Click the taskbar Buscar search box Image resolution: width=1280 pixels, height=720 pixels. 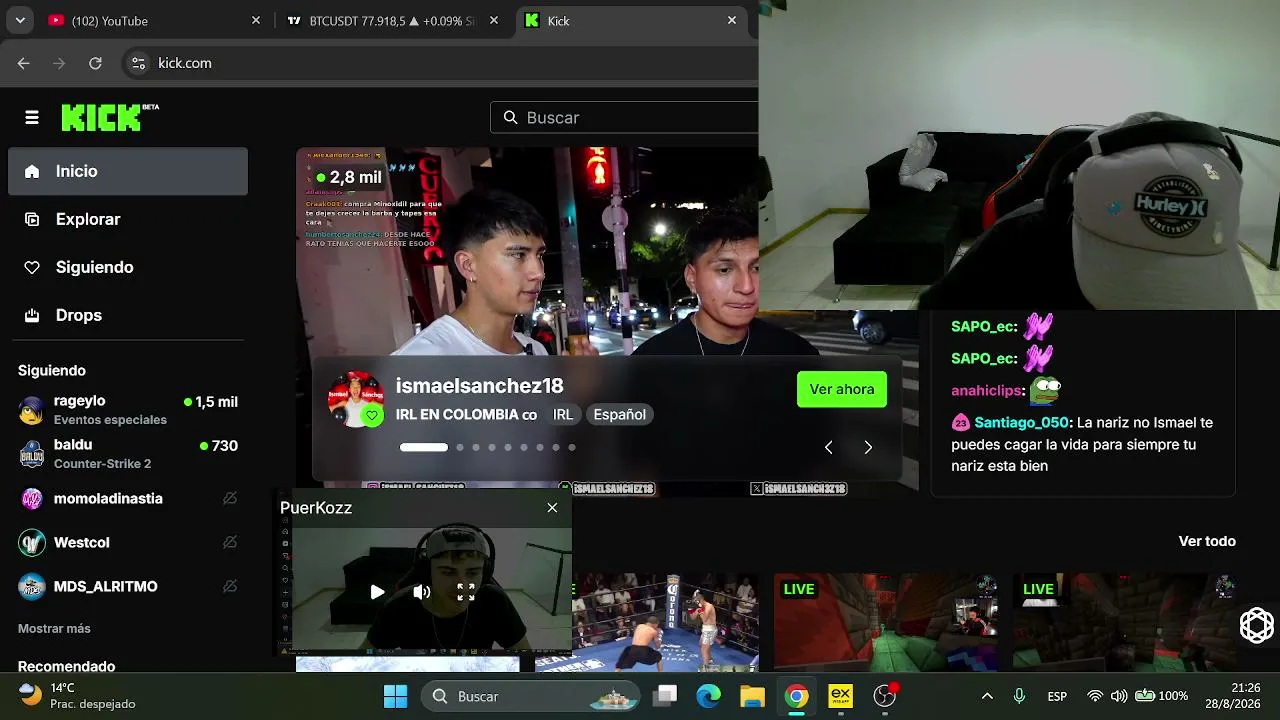point(530,696)
